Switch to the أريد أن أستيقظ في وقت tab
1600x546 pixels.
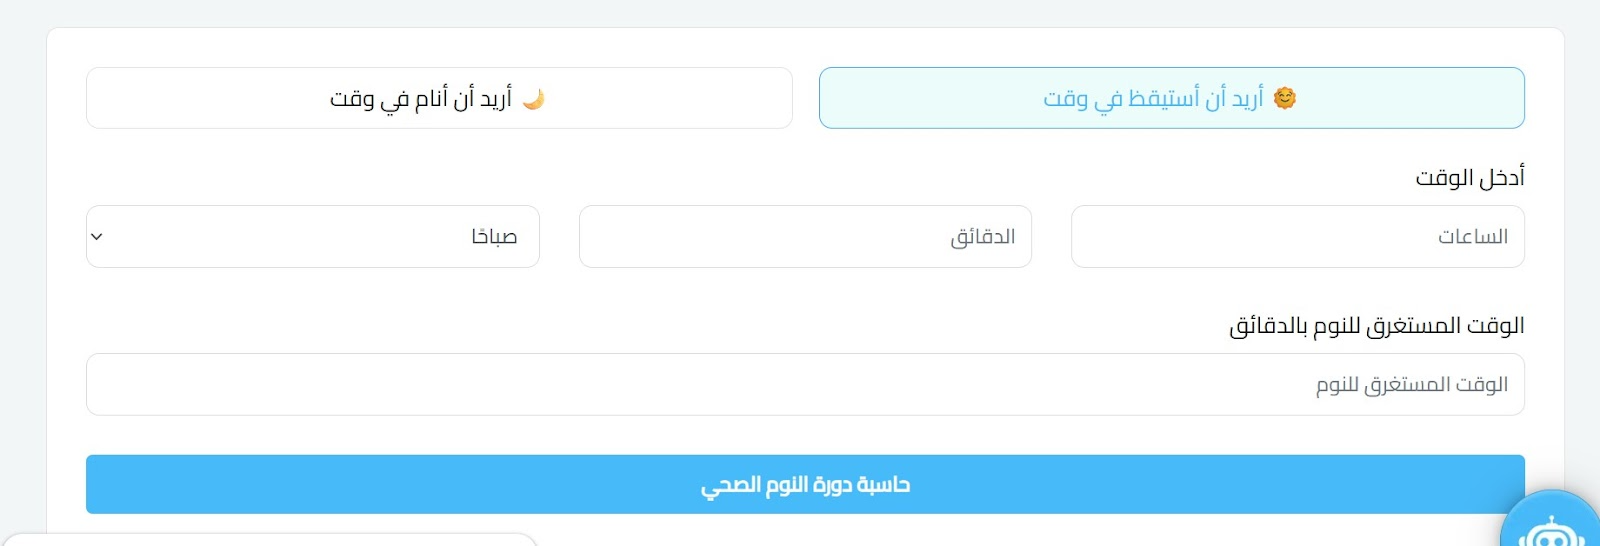[1171, 98]
